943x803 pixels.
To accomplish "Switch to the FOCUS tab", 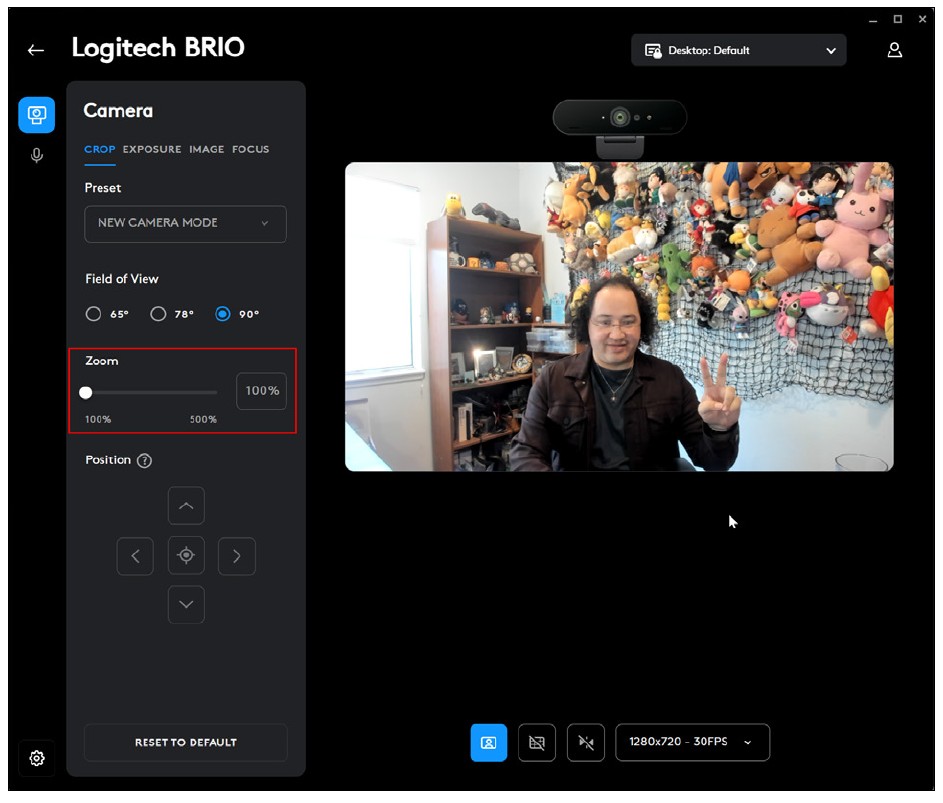I will (x=251, y=149).
